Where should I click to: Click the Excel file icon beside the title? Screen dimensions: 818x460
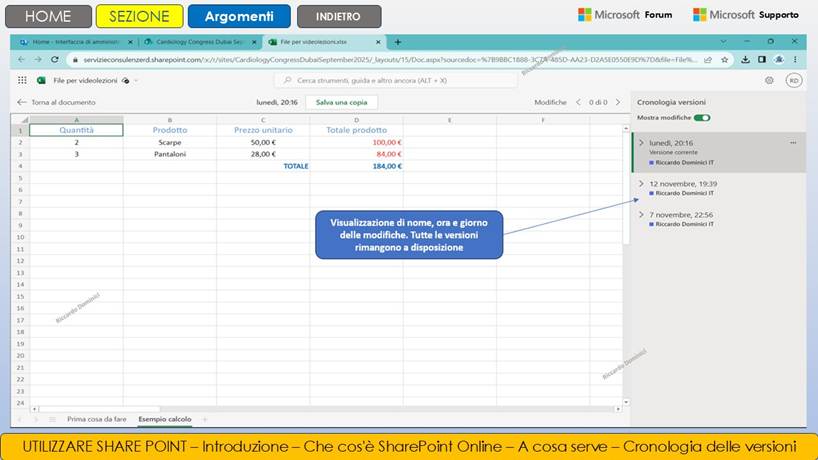41,80
